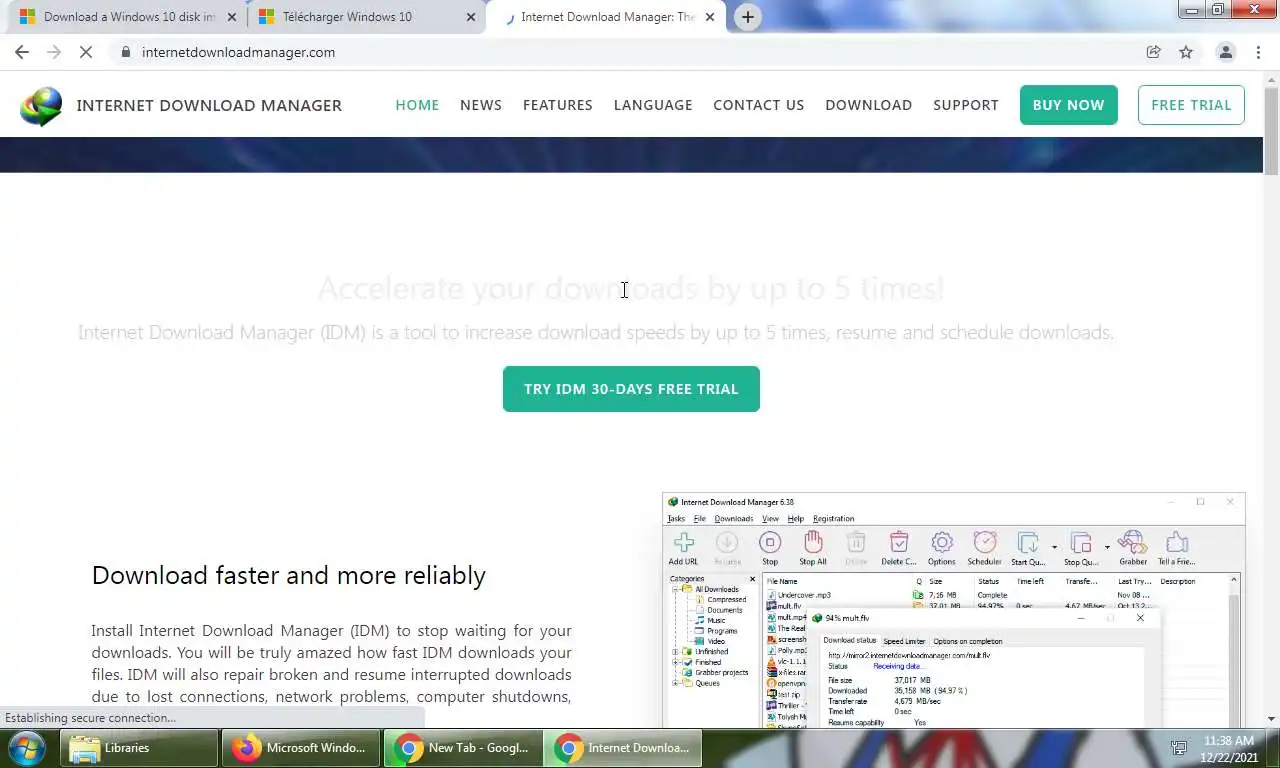Image resolution: width=1280 pixels, height=768 pixels.
Task: Open Libraries from the taskbar
Action: click(140, 748)
